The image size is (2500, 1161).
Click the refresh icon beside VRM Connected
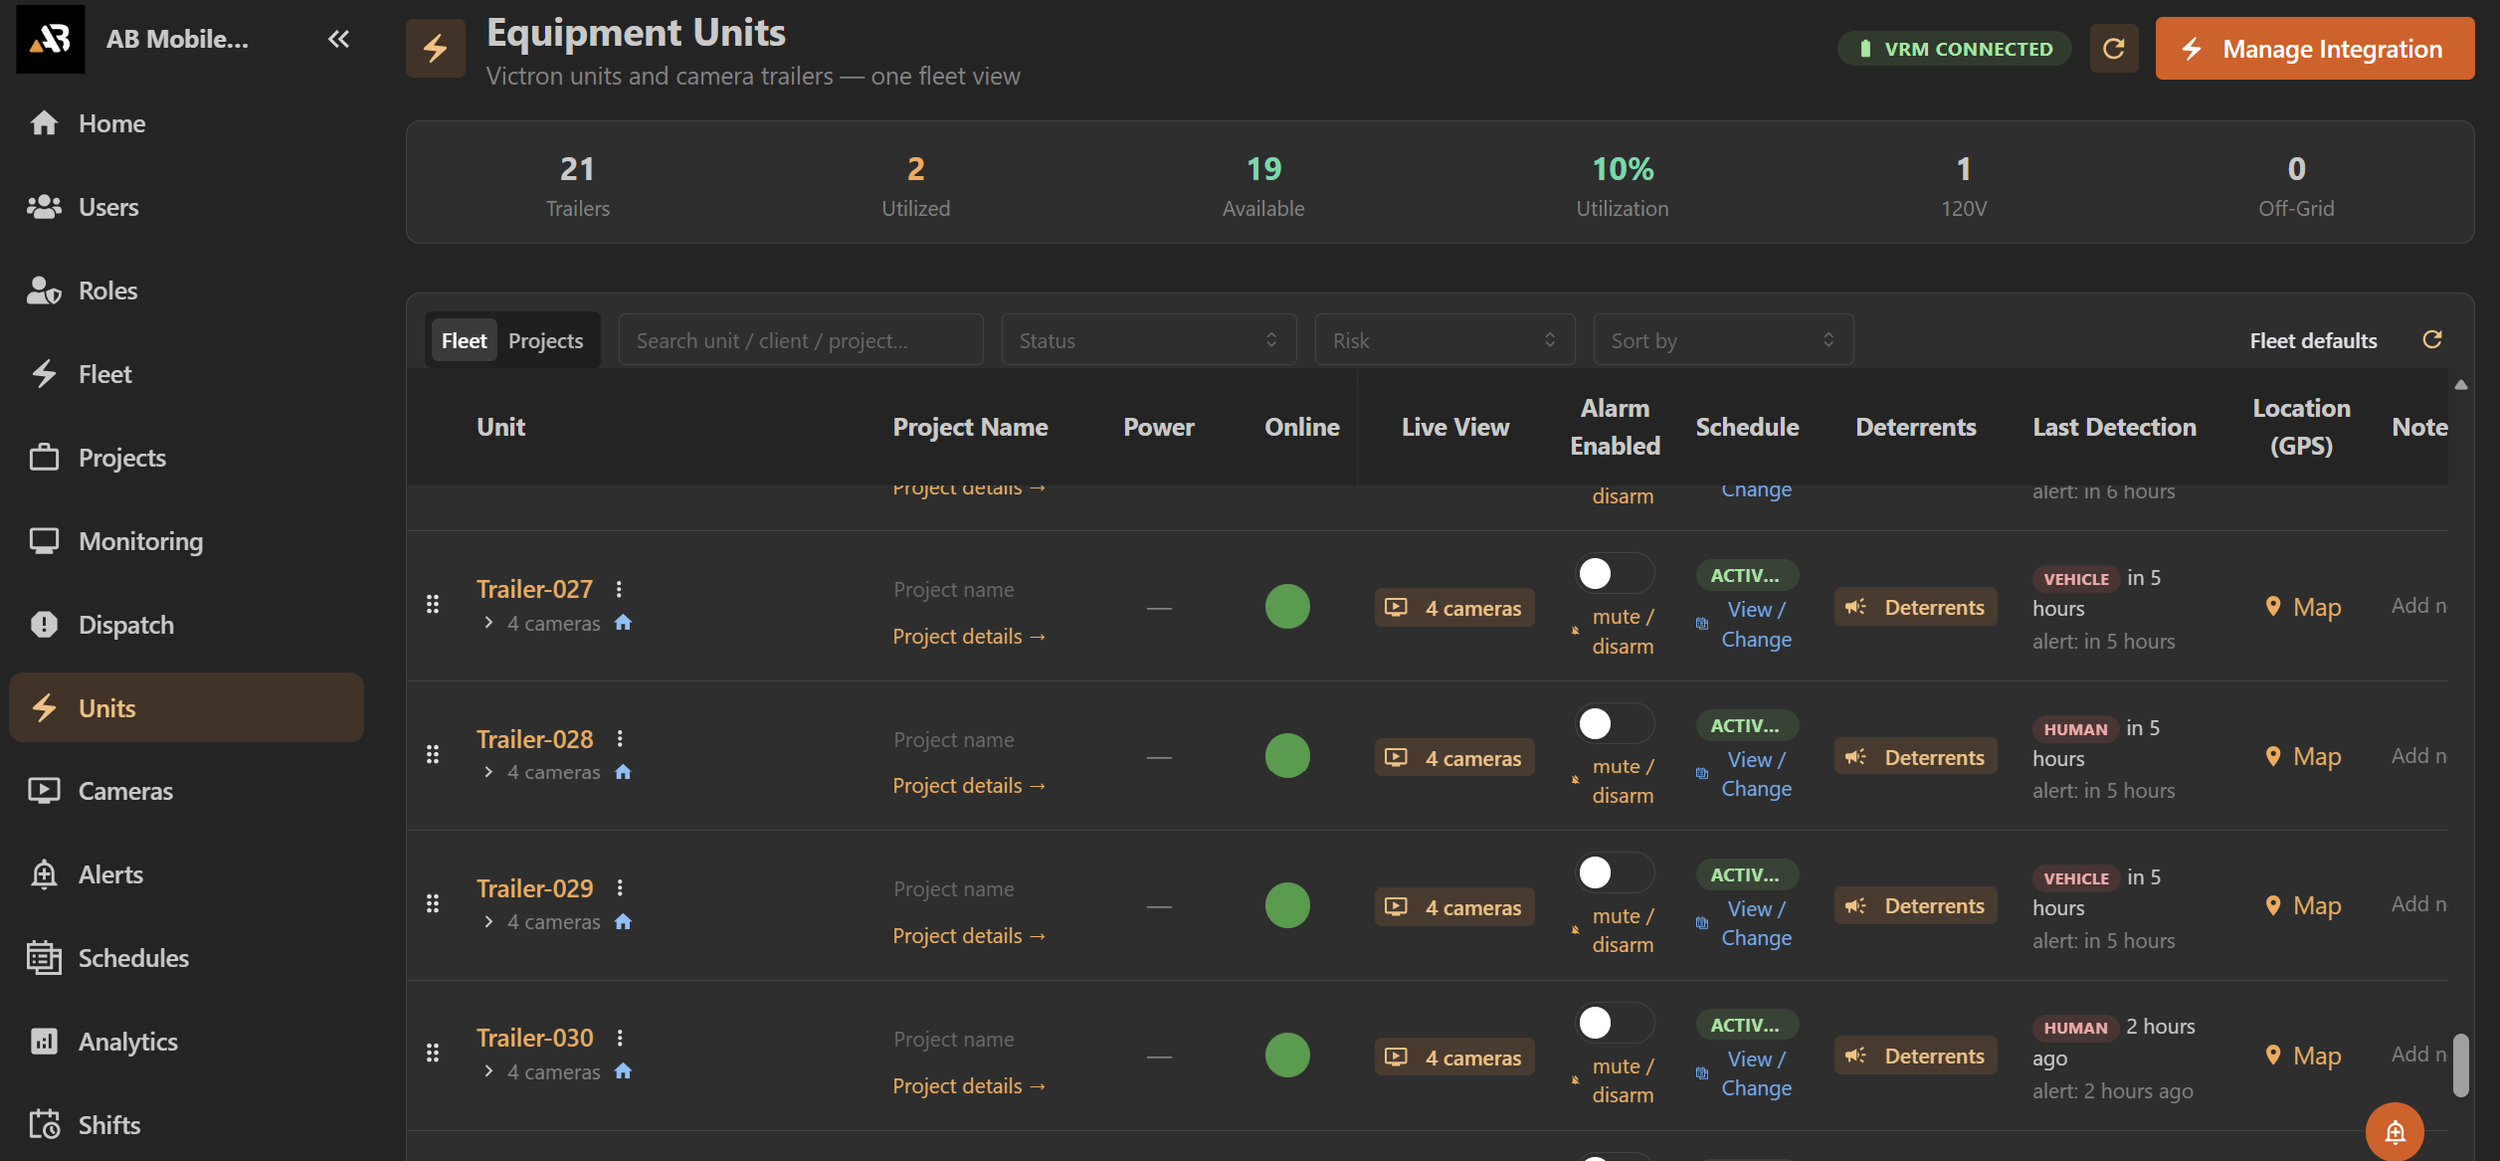[2113, 48]
